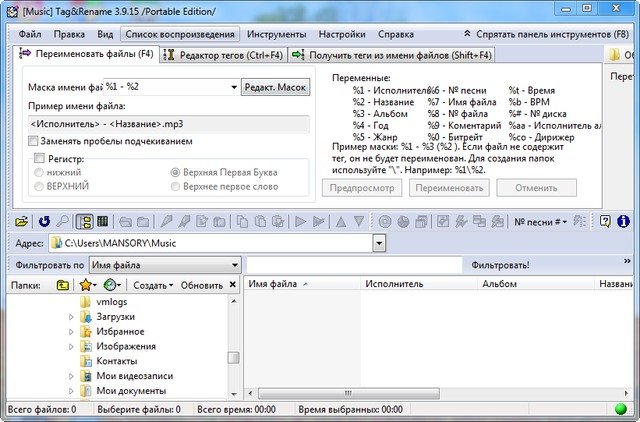Select Верхняя Первая Буква radio option

(x=176, y=172)
